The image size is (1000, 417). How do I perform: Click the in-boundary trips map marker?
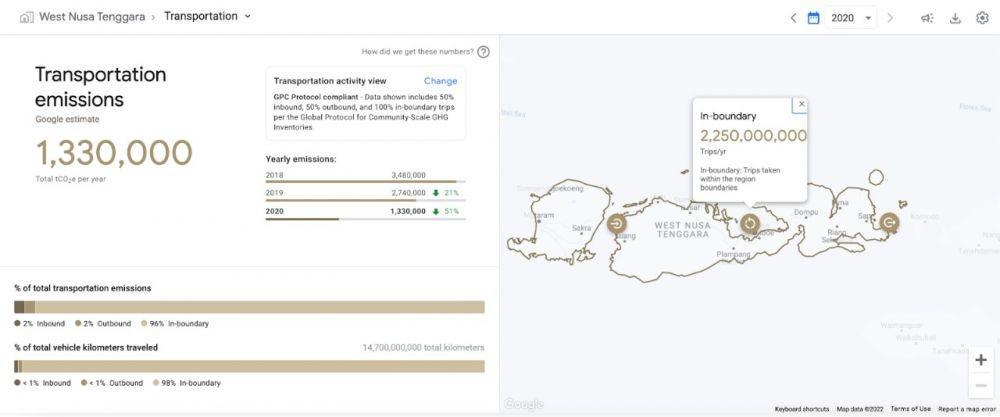tap(750, 223)
